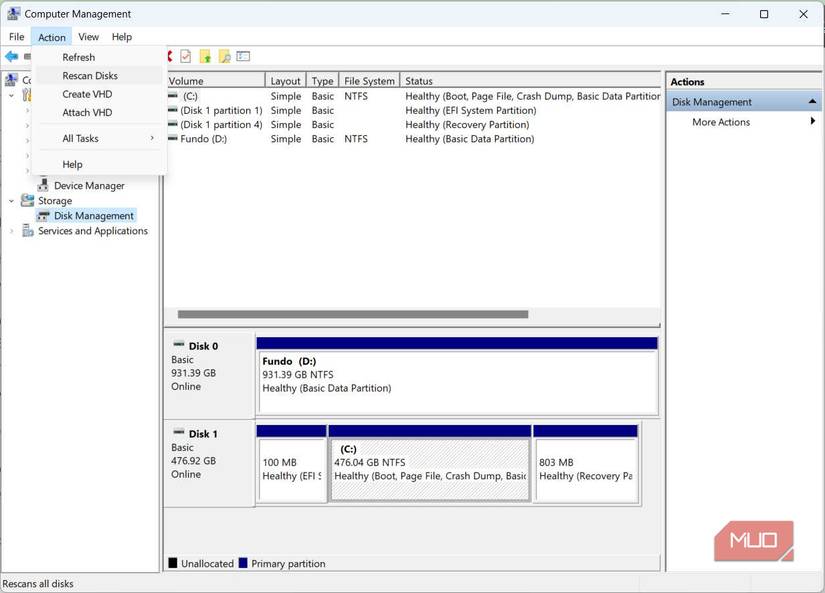825x593 pixels.
Task: Sort by the Type column header
Action: coord(322,81)
